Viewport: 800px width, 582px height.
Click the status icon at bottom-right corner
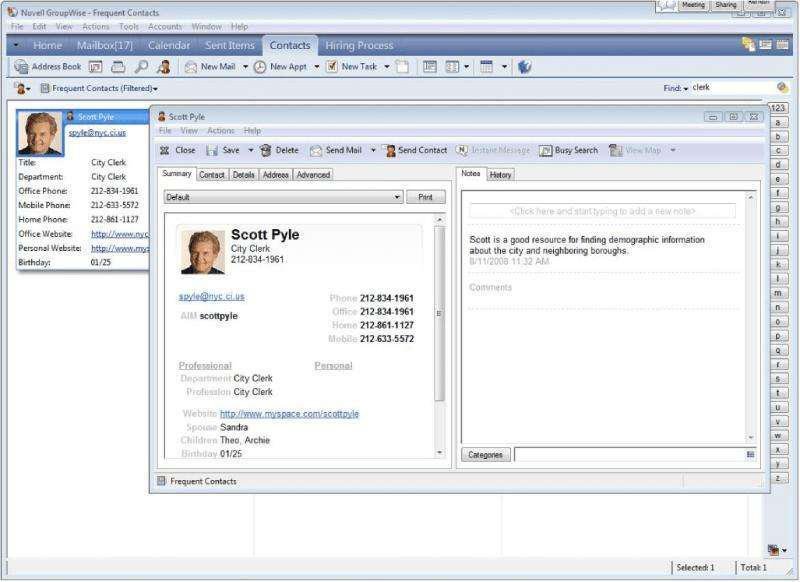[773, 550]
